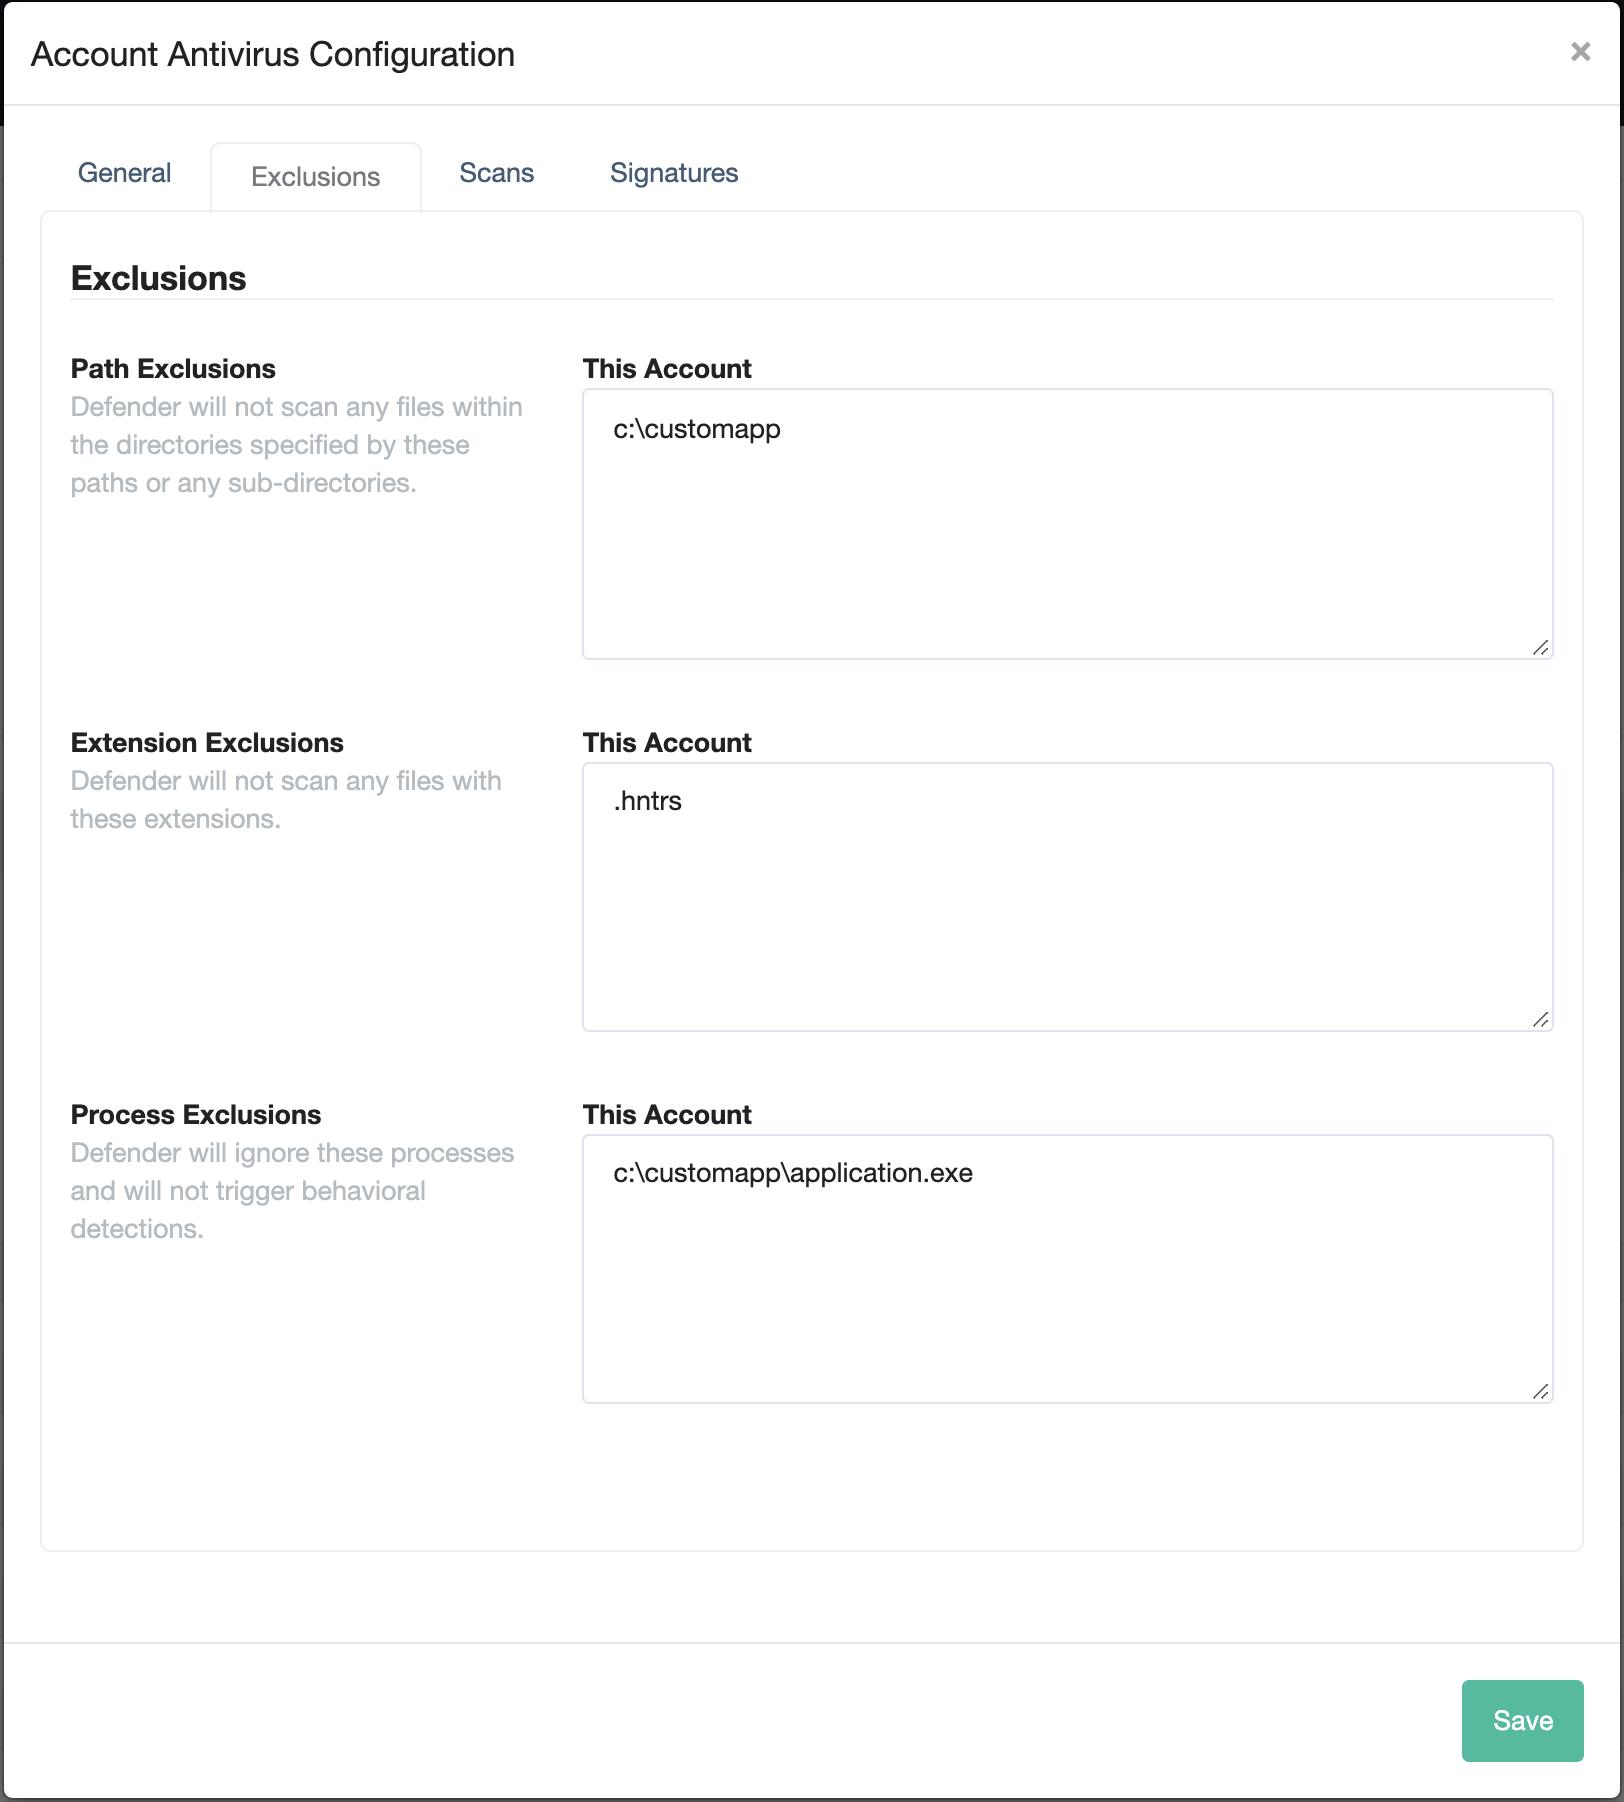
Task: Click the Path Exclusions label
Action: (173, 369)
